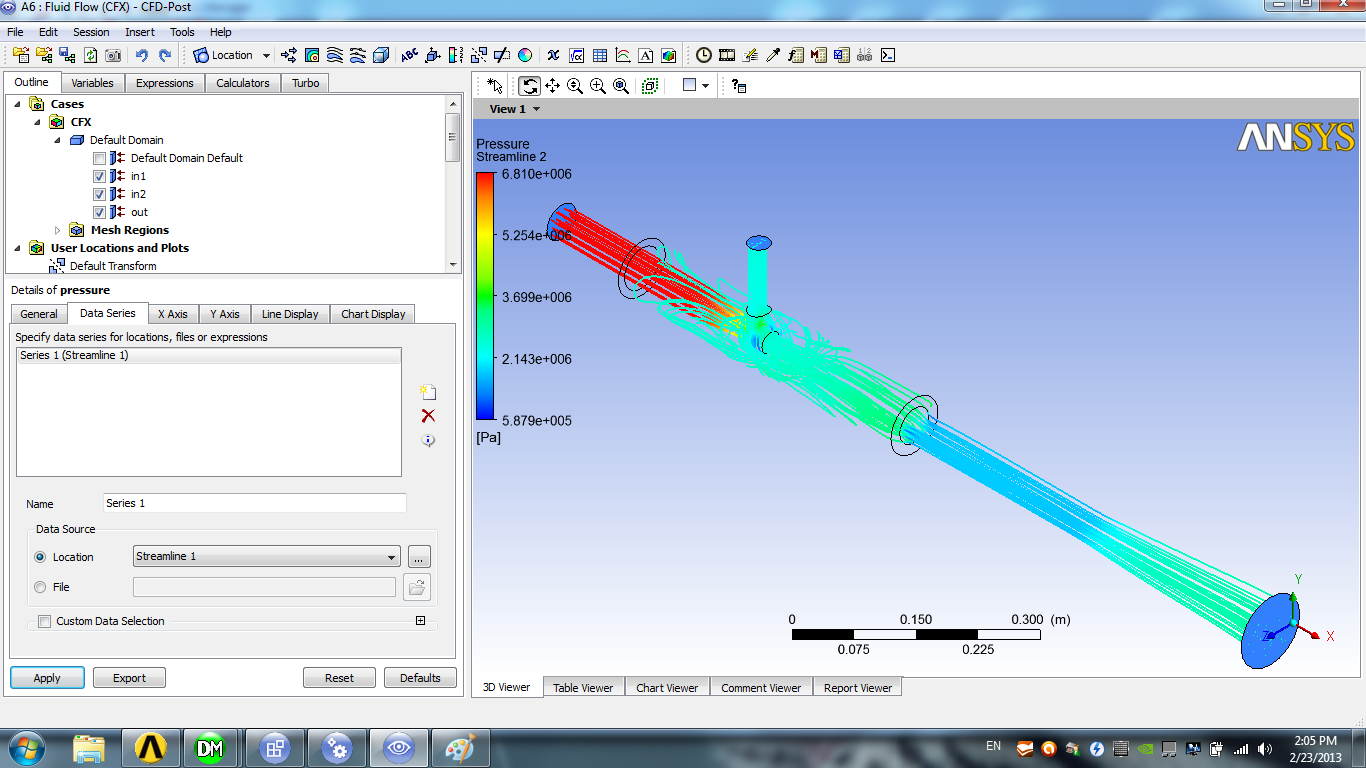Uncheck the in1 boundary checkbox
1366x768 pixels.
99,176
